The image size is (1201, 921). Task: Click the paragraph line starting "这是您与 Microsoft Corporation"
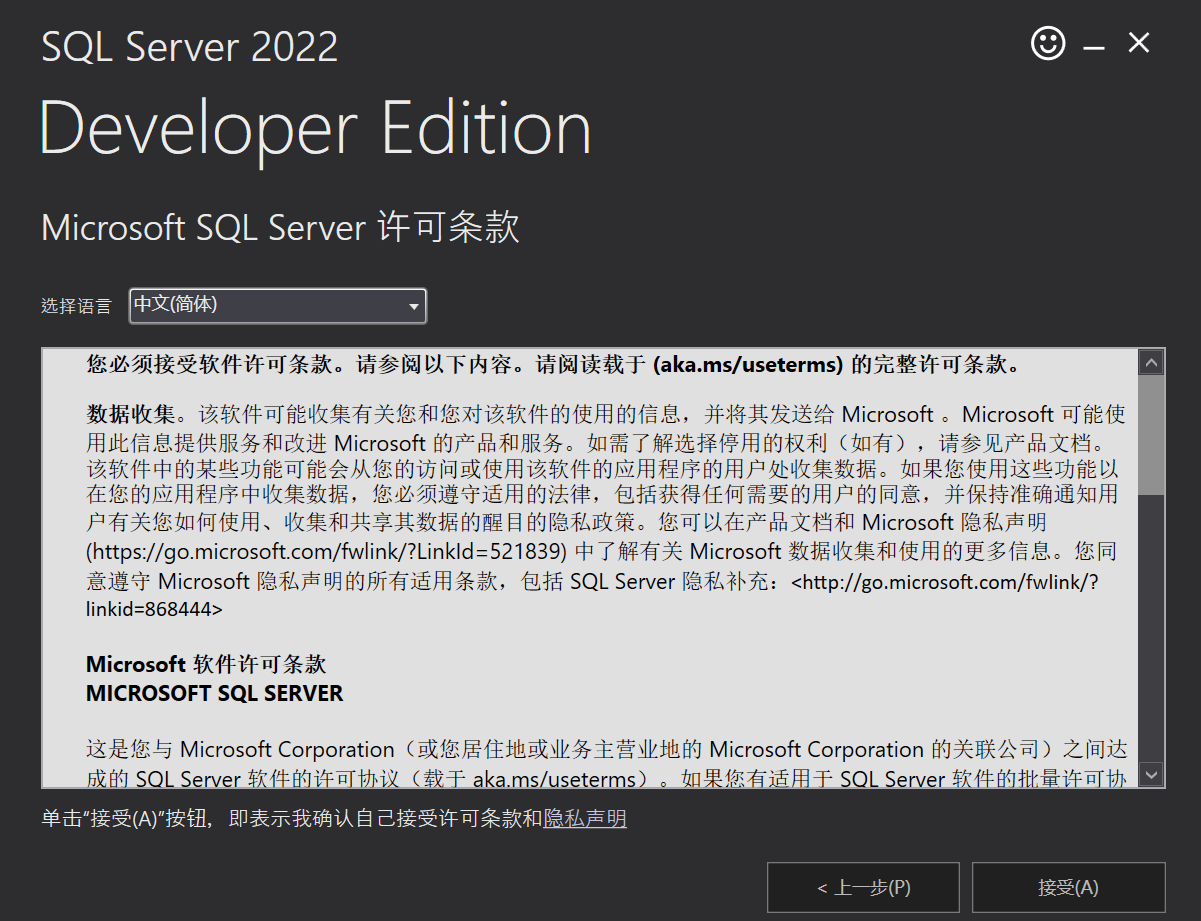pyautogui.click(x=607, y=750)
